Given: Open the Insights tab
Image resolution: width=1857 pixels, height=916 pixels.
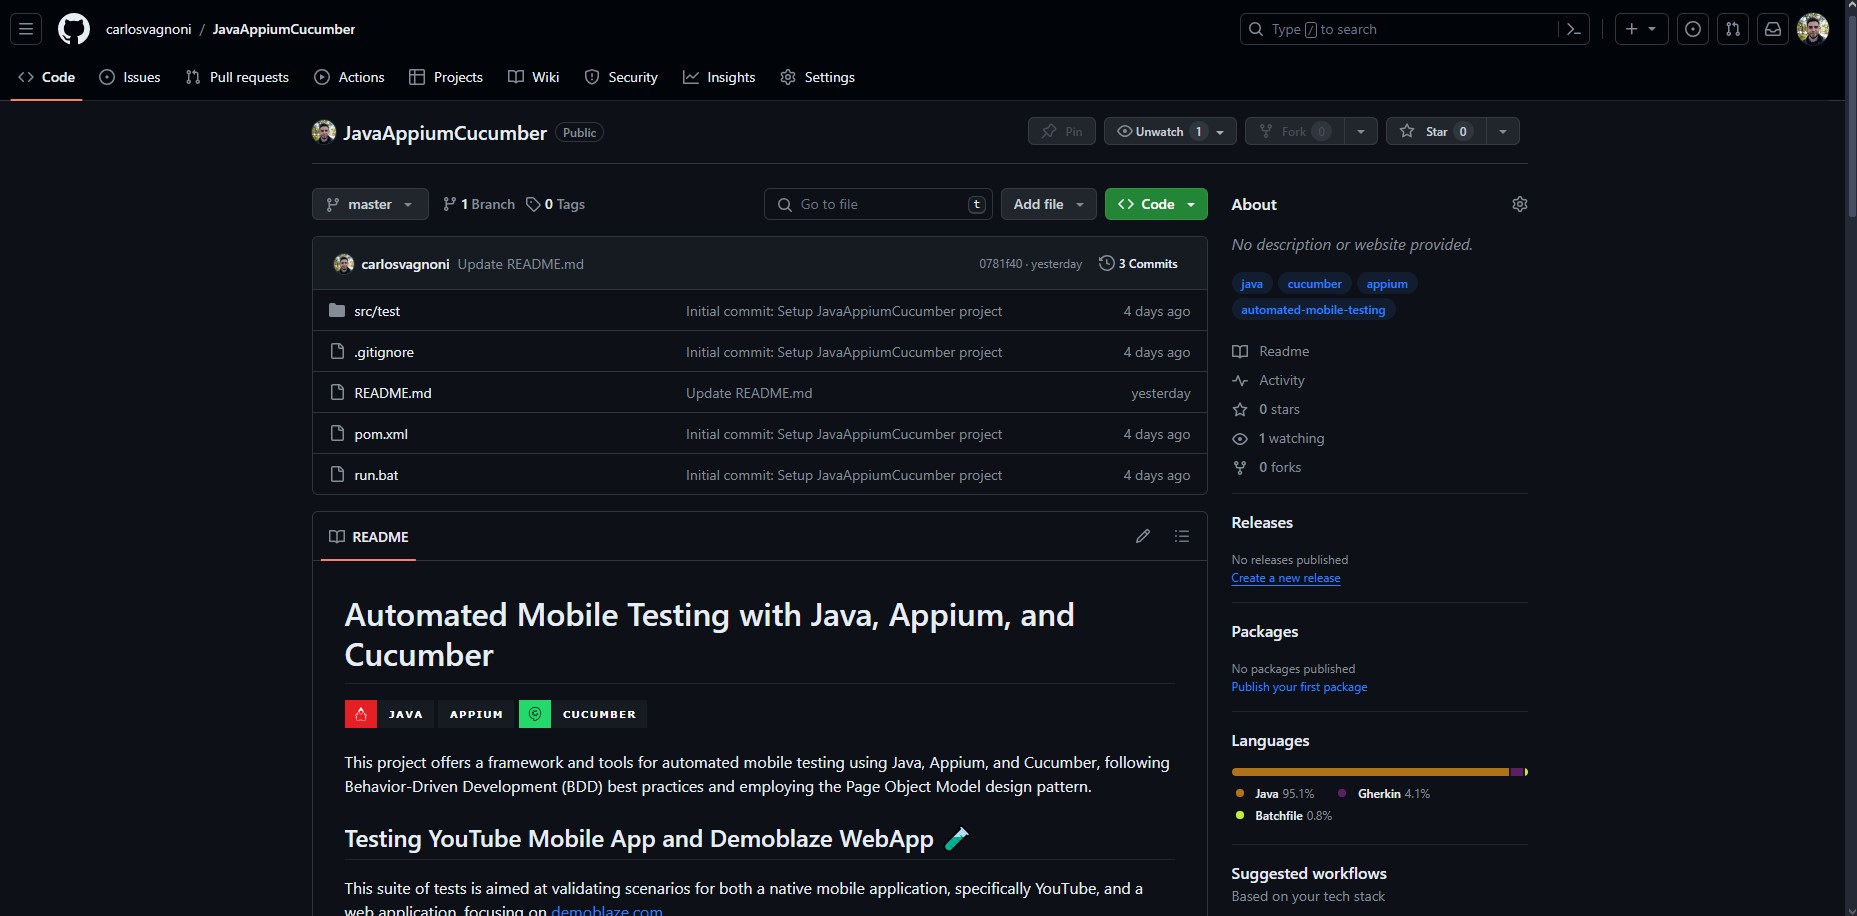Looking at the screenshot, I should pos(719,77).
